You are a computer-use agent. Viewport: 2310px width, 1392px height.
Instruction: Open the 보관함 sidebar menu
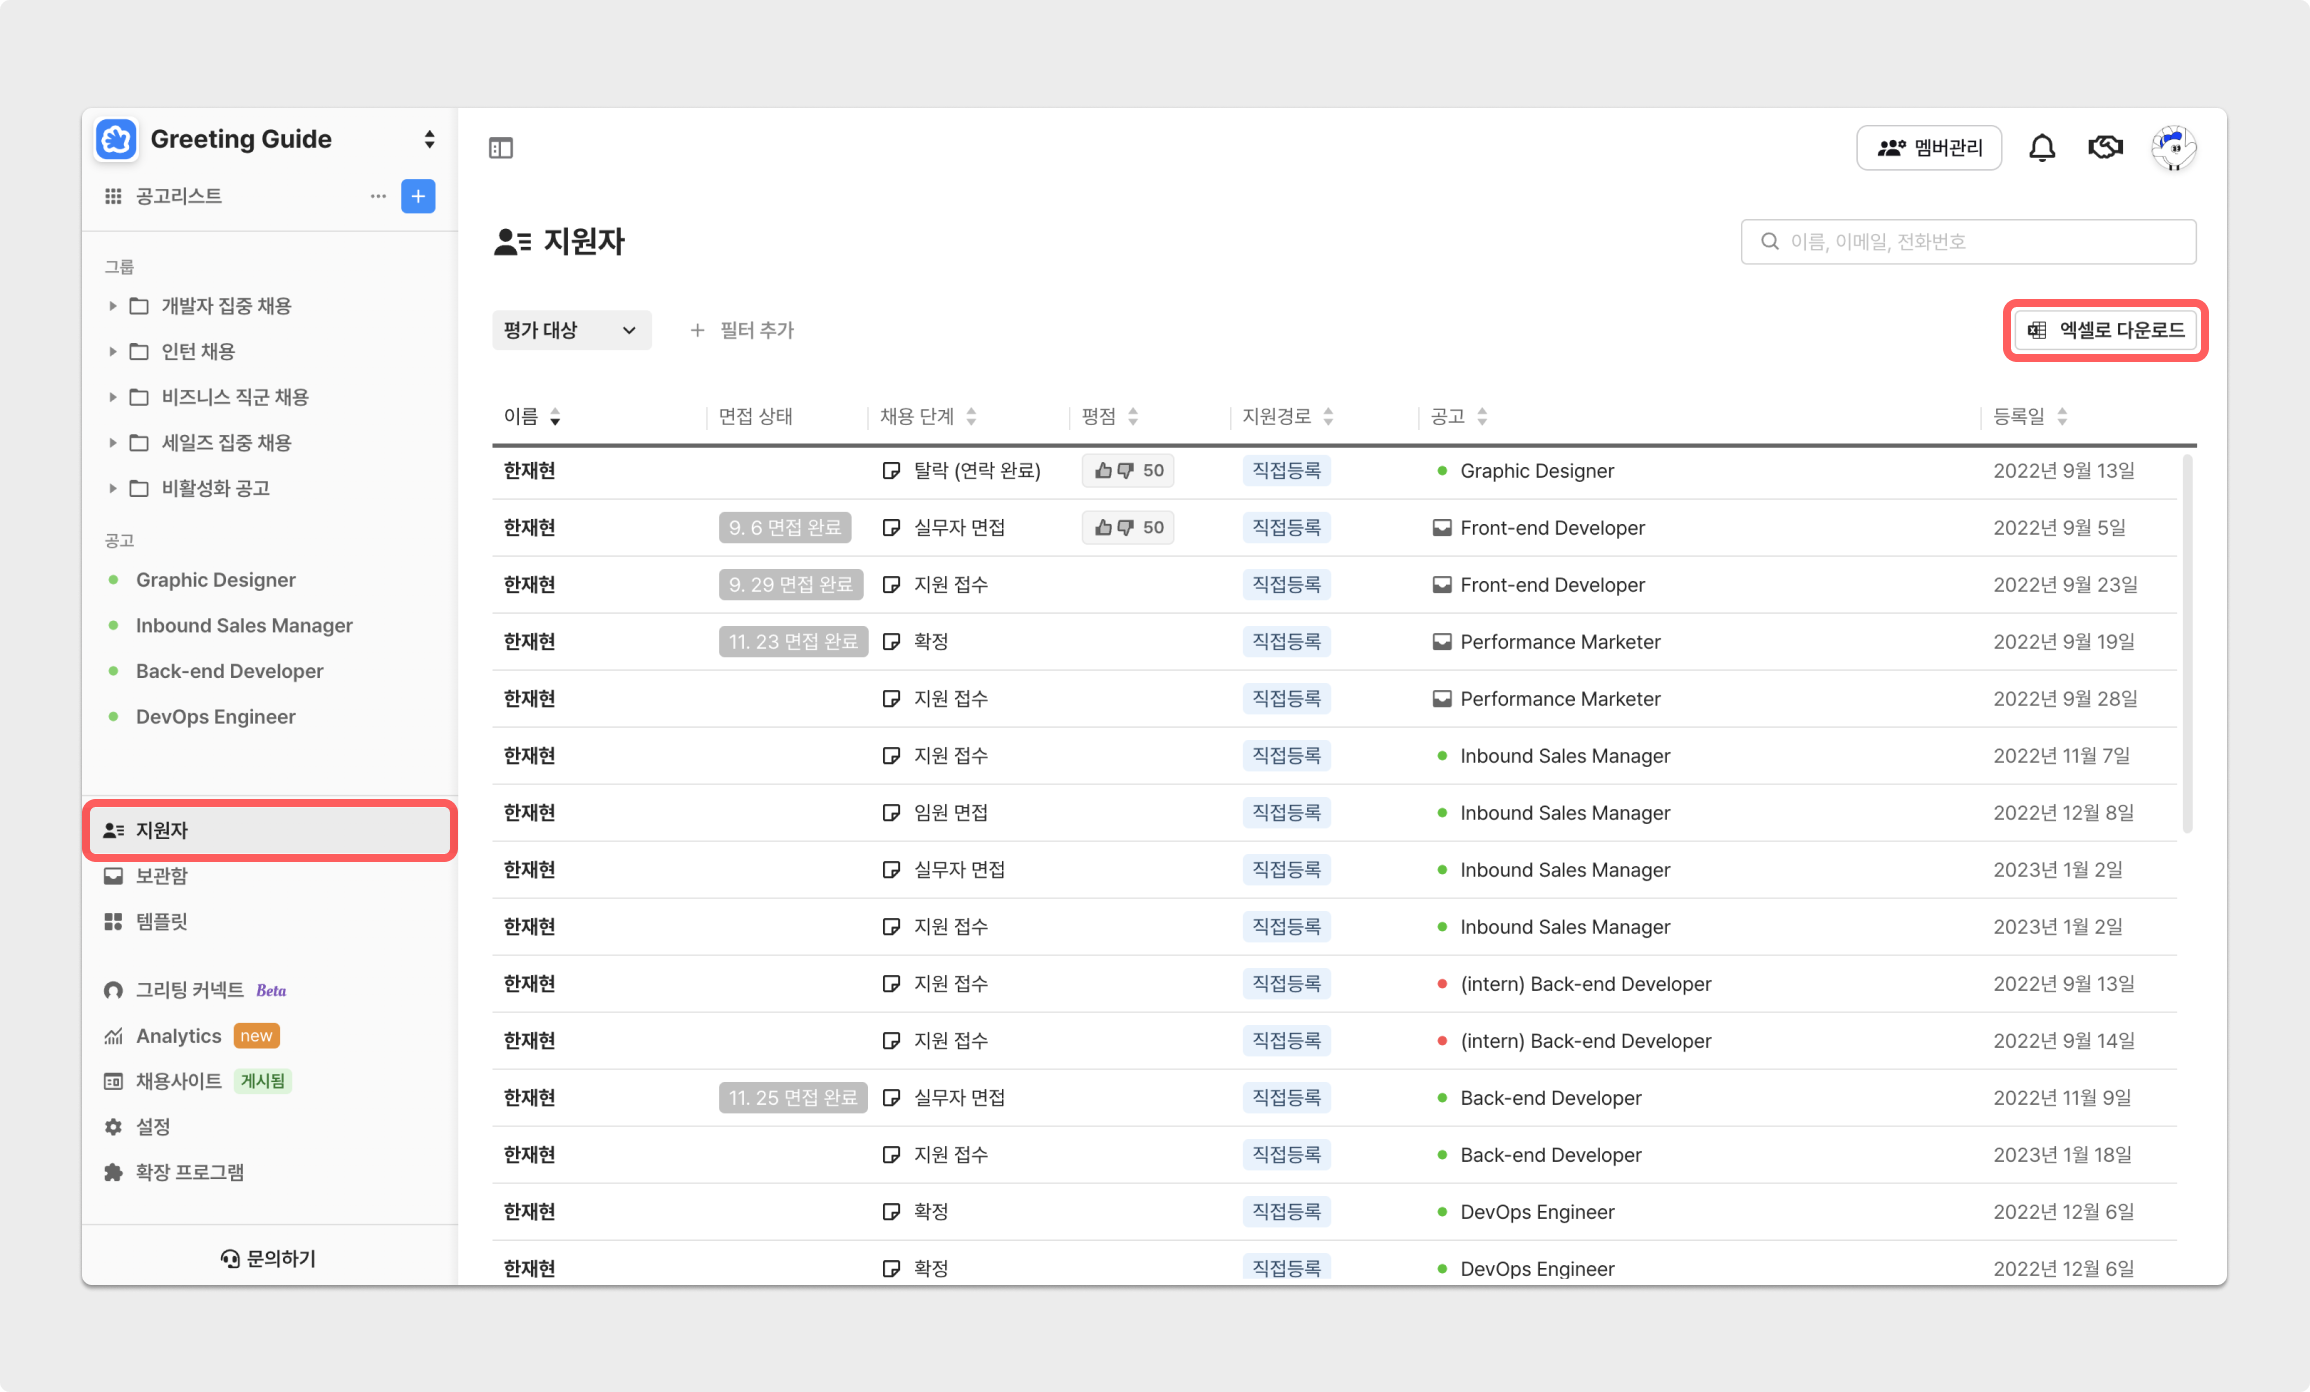(162, 876)
